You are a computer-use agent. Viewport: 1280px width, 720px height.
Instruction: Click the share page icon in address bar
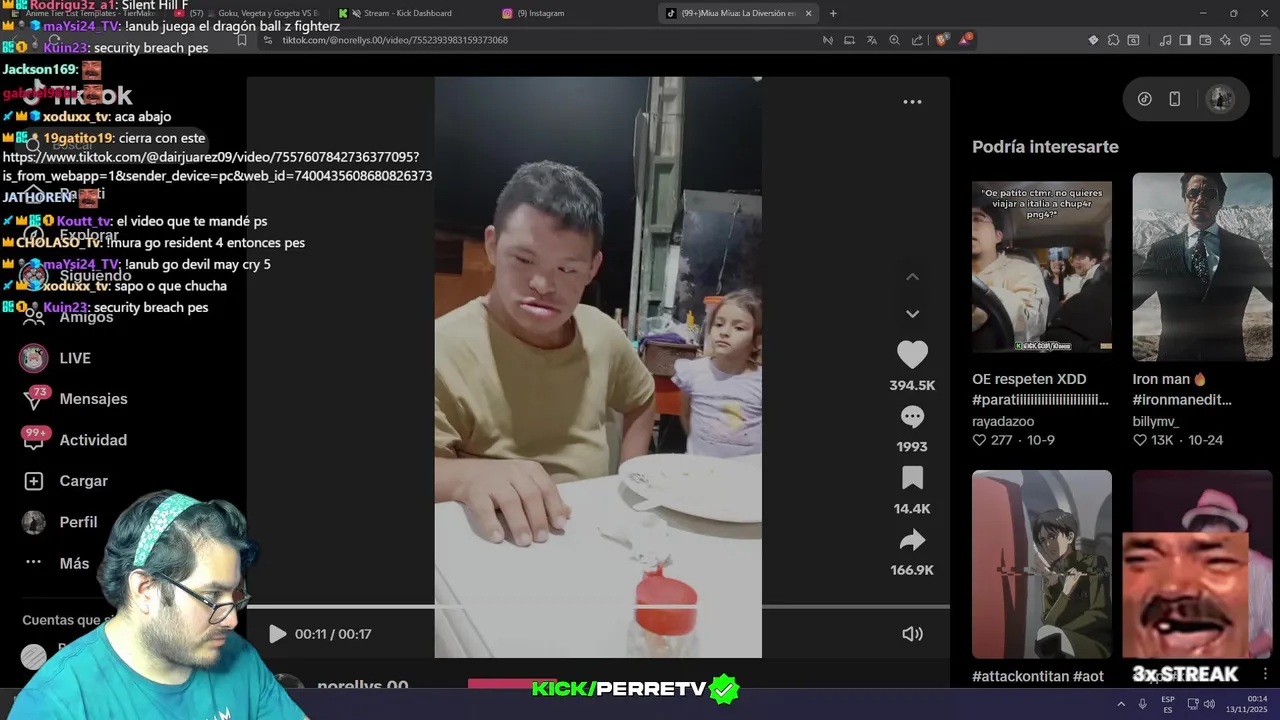[917, 40]
